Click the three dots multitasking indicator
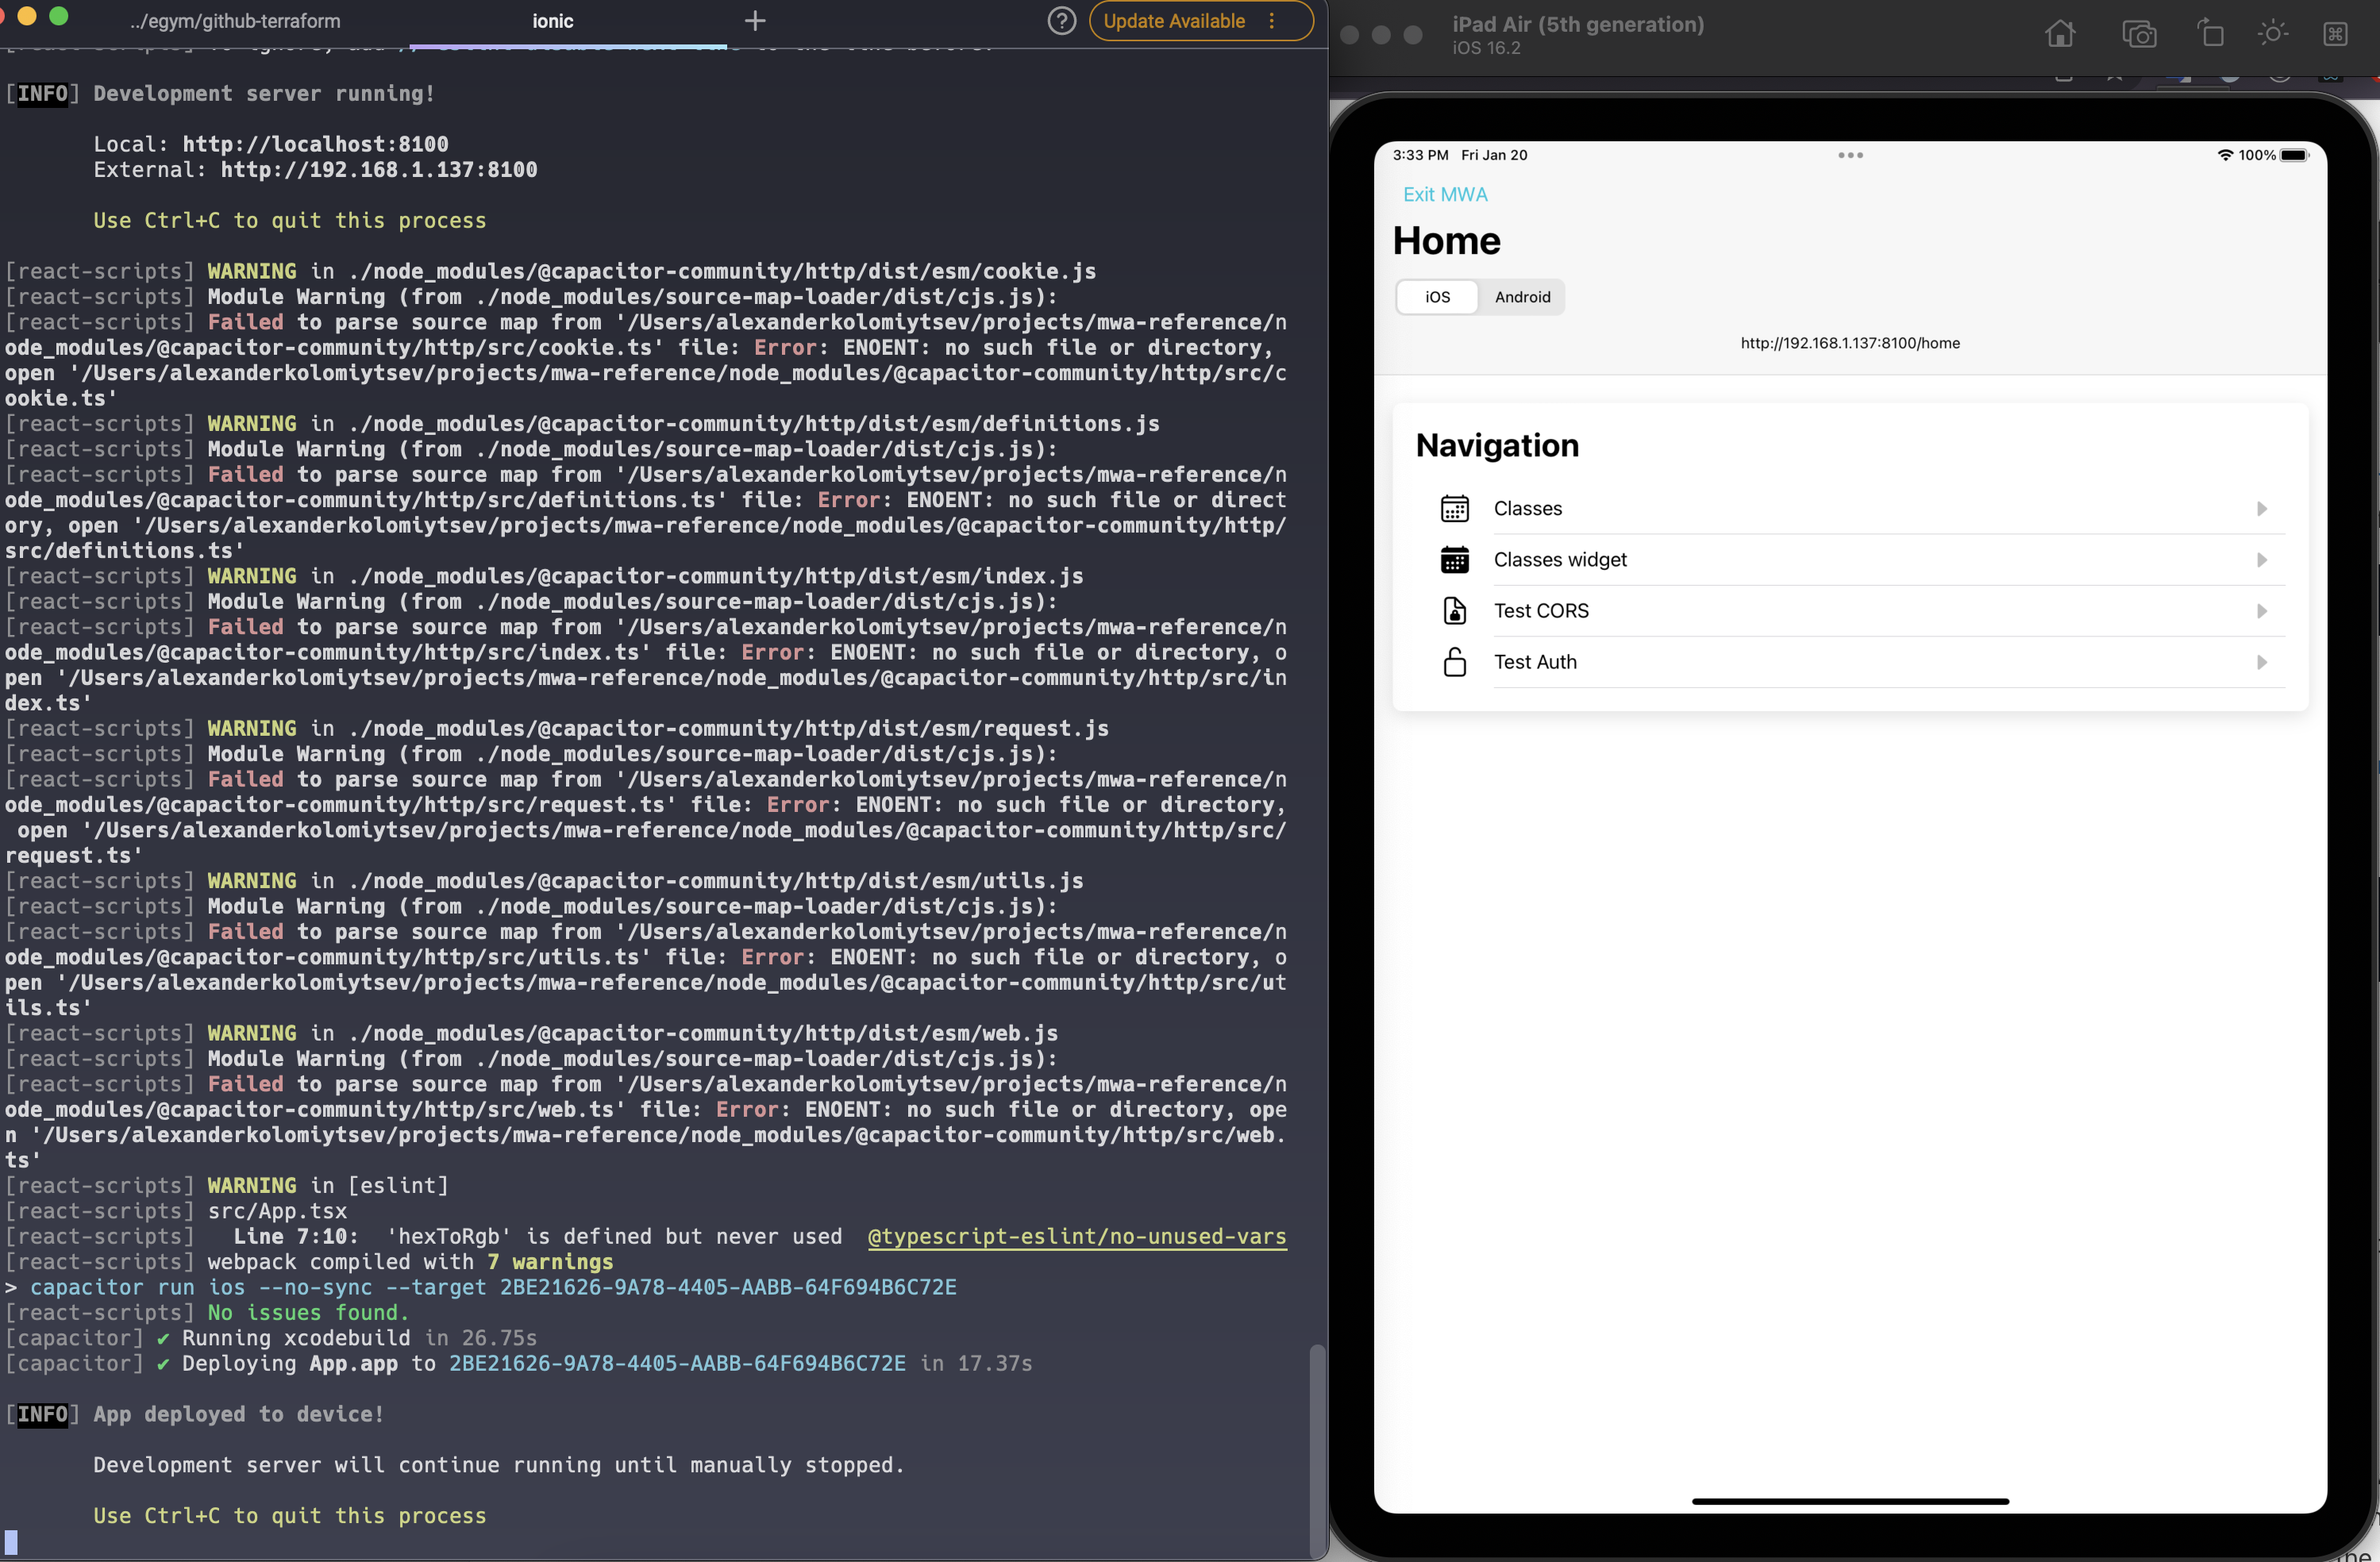 click(x=1850, y=155)
